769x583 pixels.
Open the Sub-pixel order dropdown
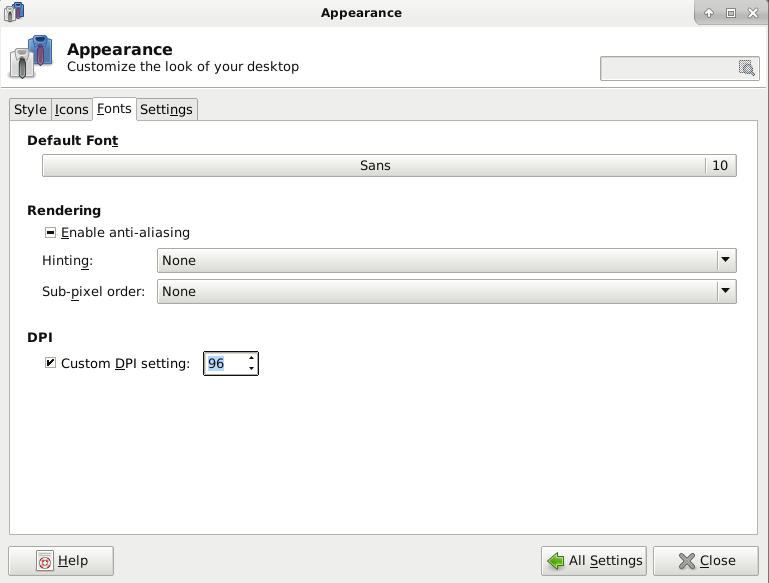pos(446,291)
